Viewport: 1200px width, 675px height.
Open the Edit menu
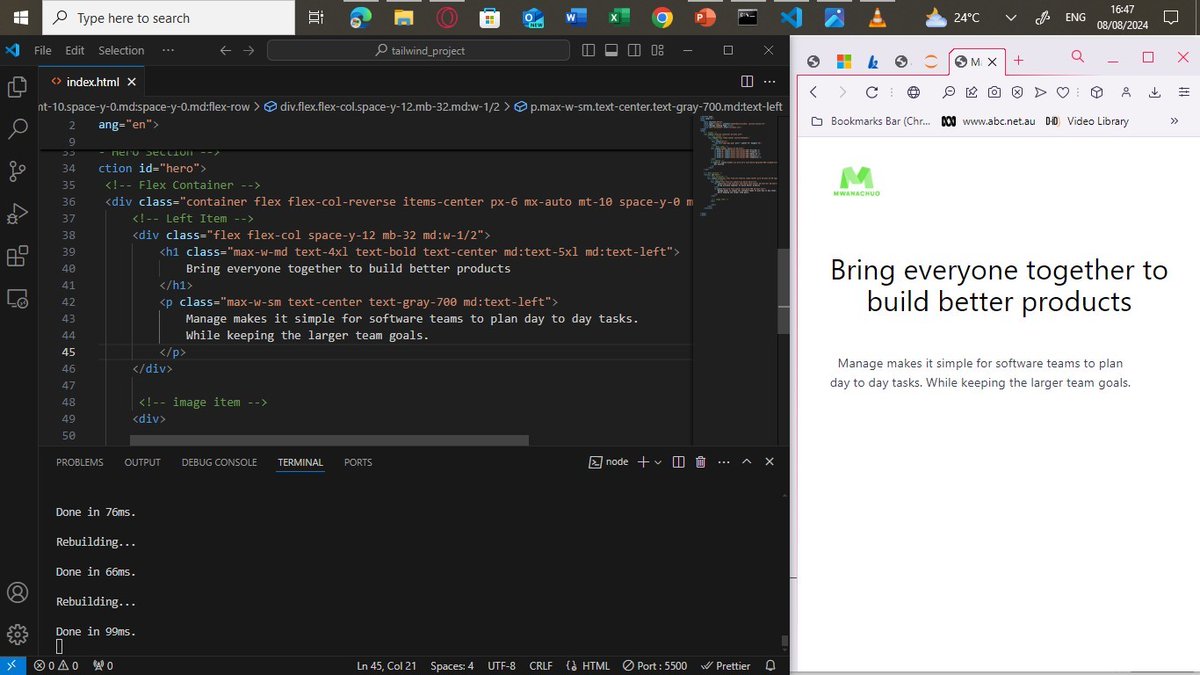(75, 50)
